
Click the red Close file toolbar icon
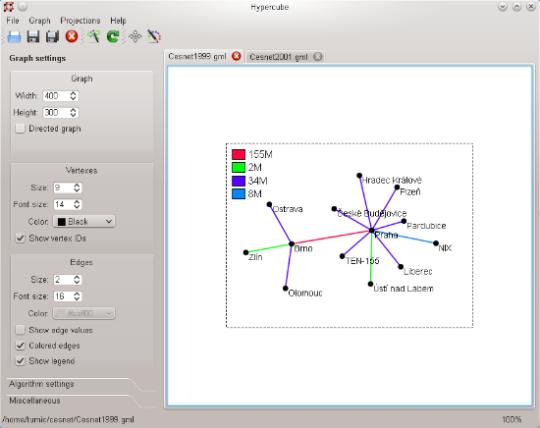pyautogui.click(x=72, y=36)
